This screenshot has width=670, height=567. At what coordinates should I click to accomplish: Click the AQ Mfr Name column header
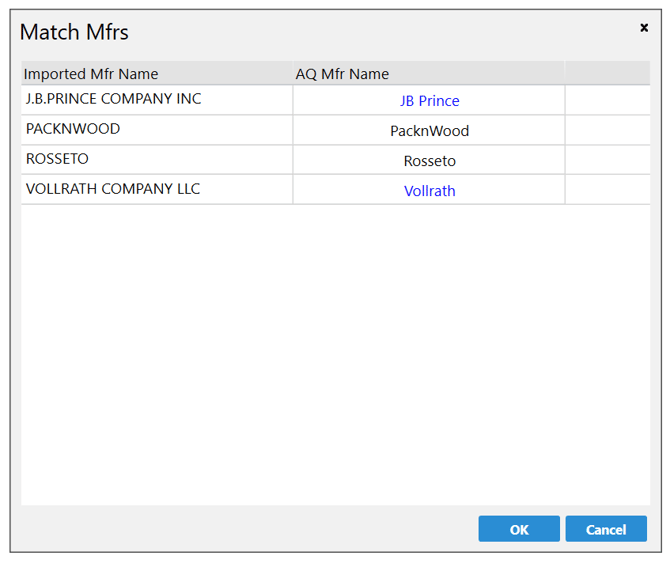coord(429,73)
